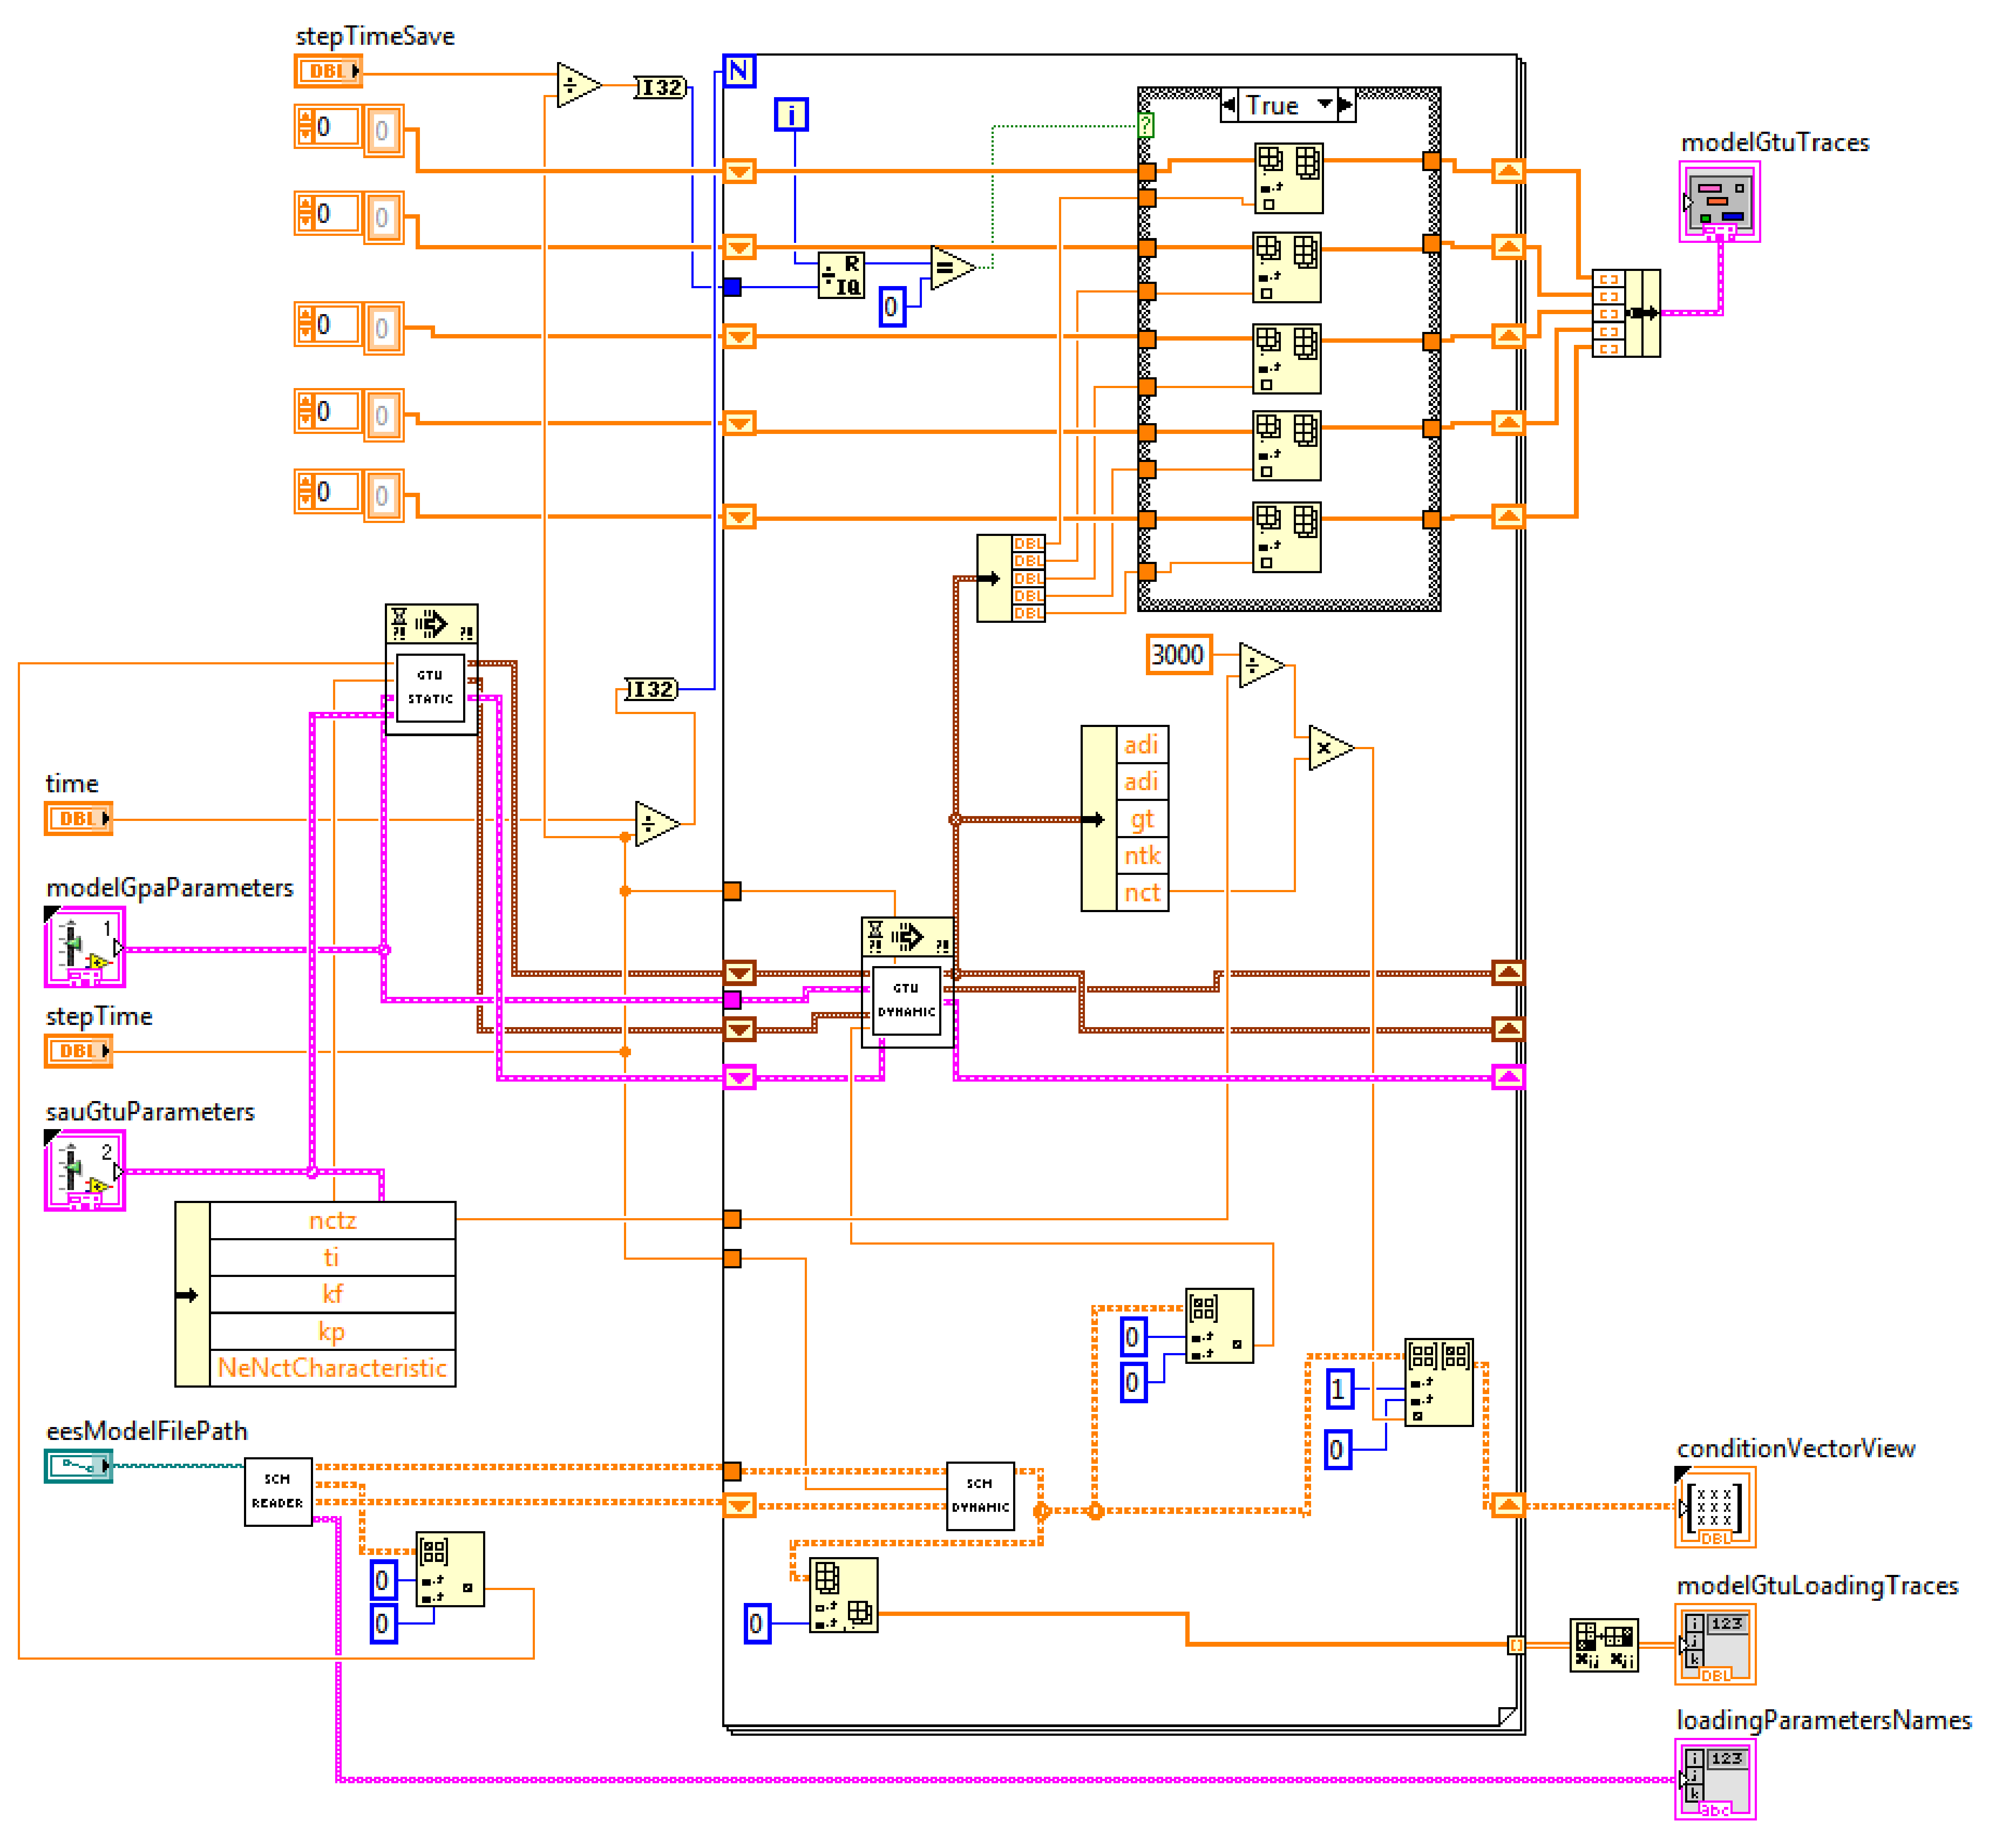Open the True case selector dropdown arrow
Image resolution: width=1989 pixels, height=1848 pixels.
pyautogui.click(x=1324, y=104)
